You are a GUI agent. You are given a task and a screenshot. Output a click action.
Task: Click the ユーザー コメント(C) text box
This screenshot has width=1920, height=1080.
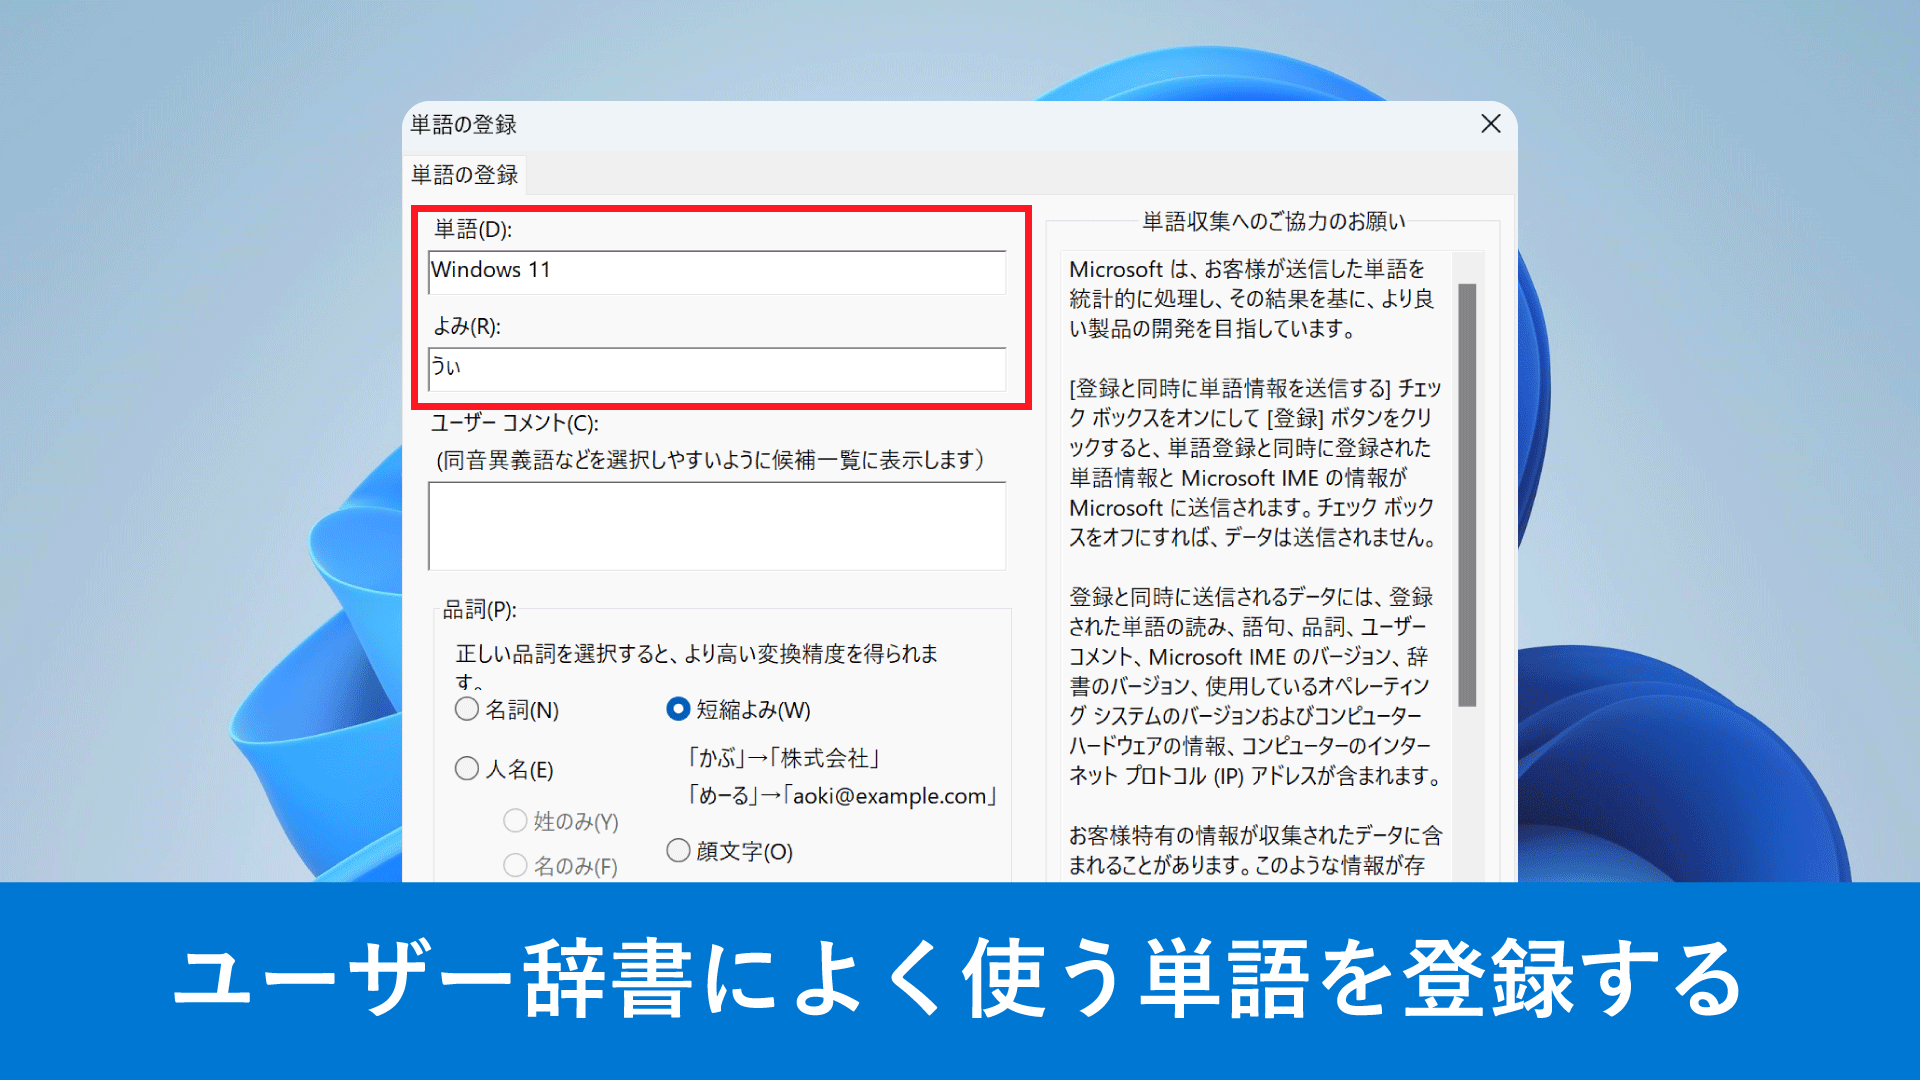[x=717, y=526]
